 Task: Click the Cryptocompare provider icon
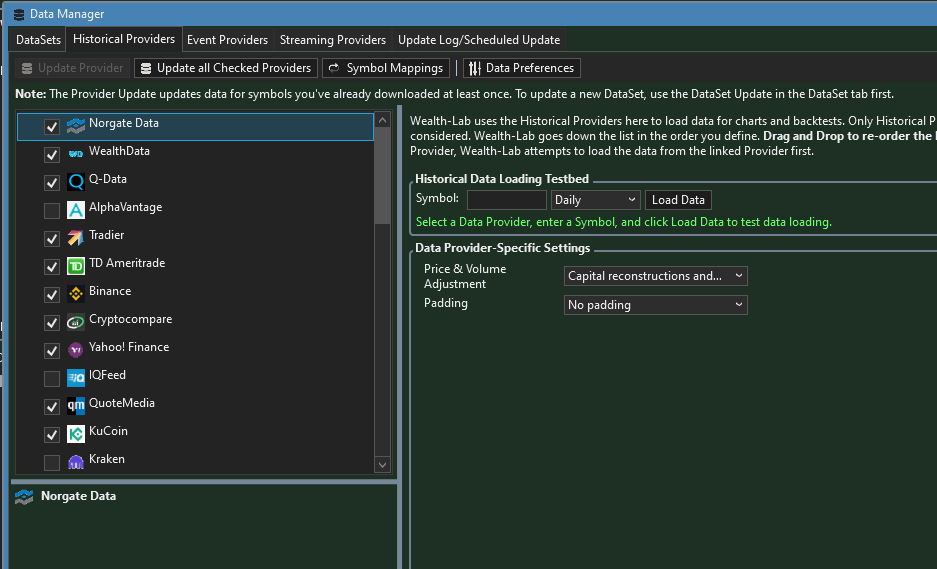pyautogui.click(x=76, y=322)
